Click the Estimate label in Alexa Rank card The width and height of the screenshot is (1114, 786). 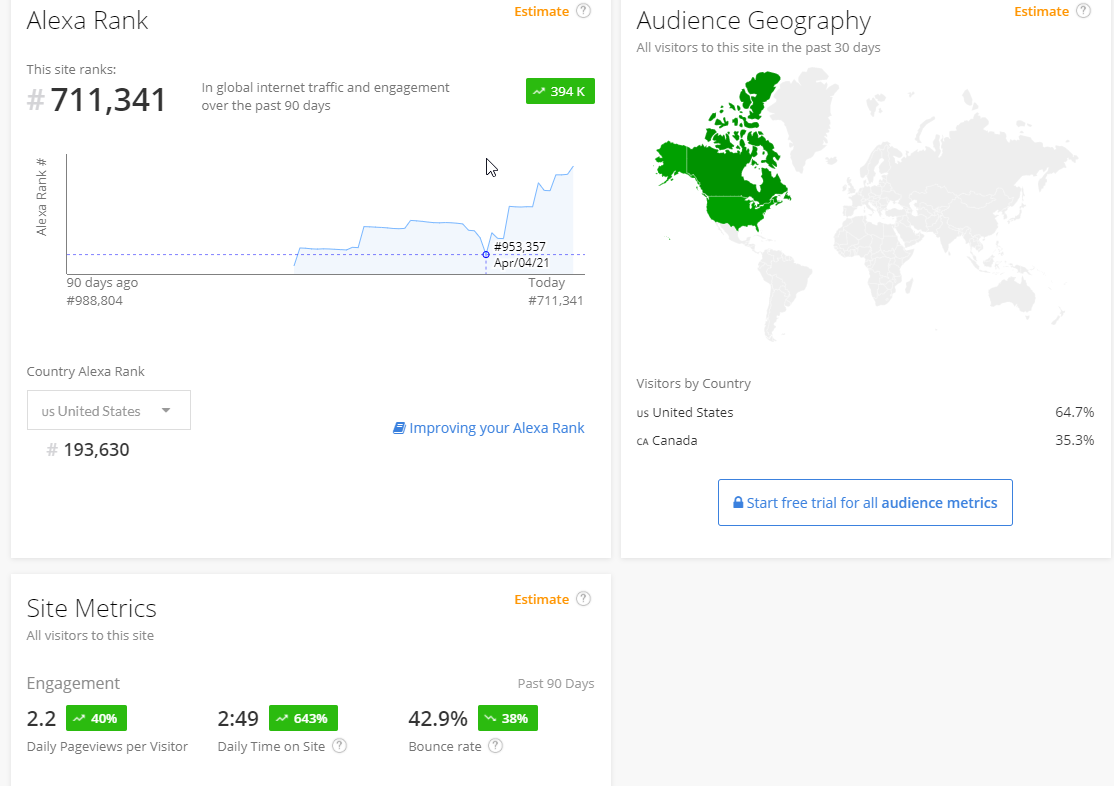coord(541,11)
